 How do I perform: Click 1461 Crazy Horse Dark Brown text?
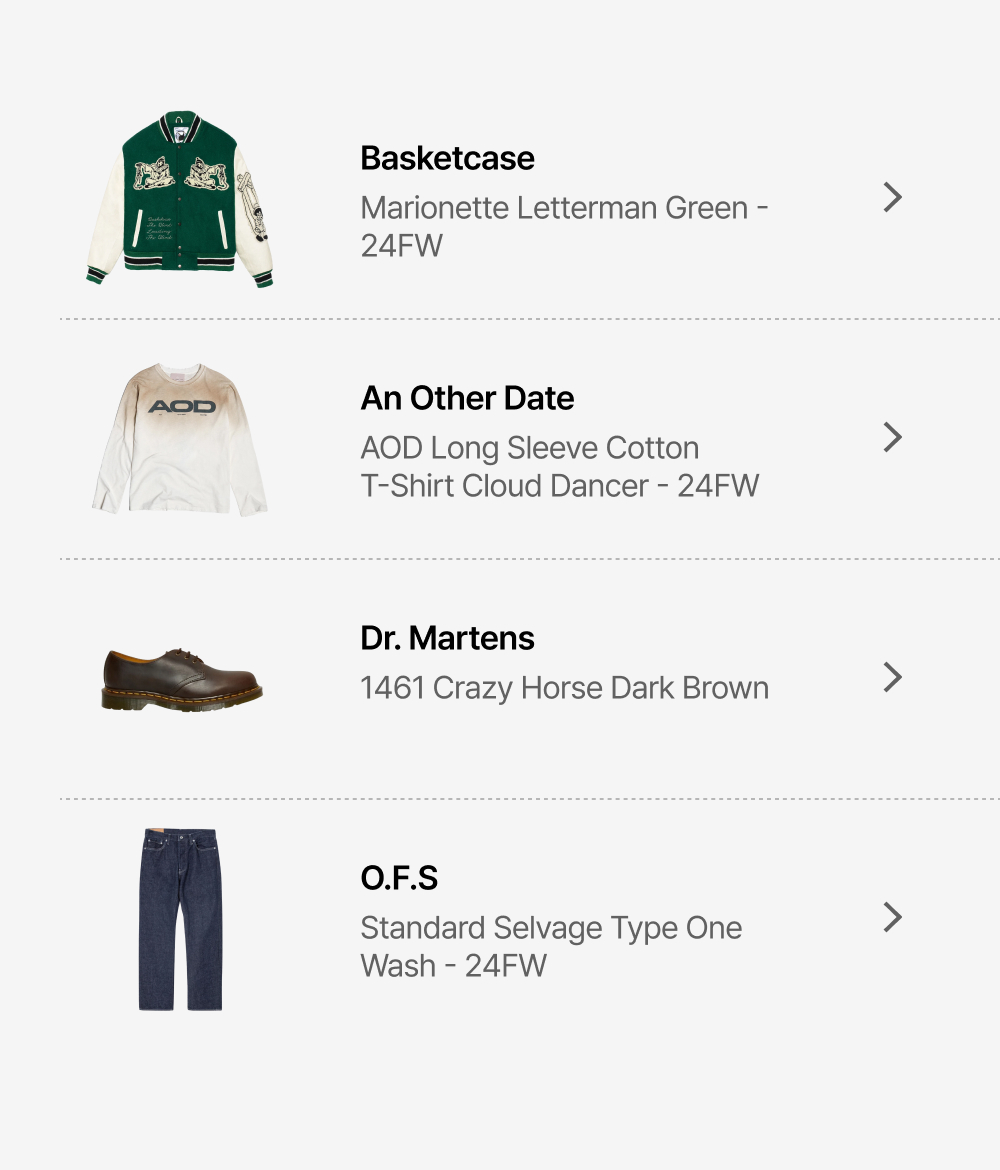[564, 688]
